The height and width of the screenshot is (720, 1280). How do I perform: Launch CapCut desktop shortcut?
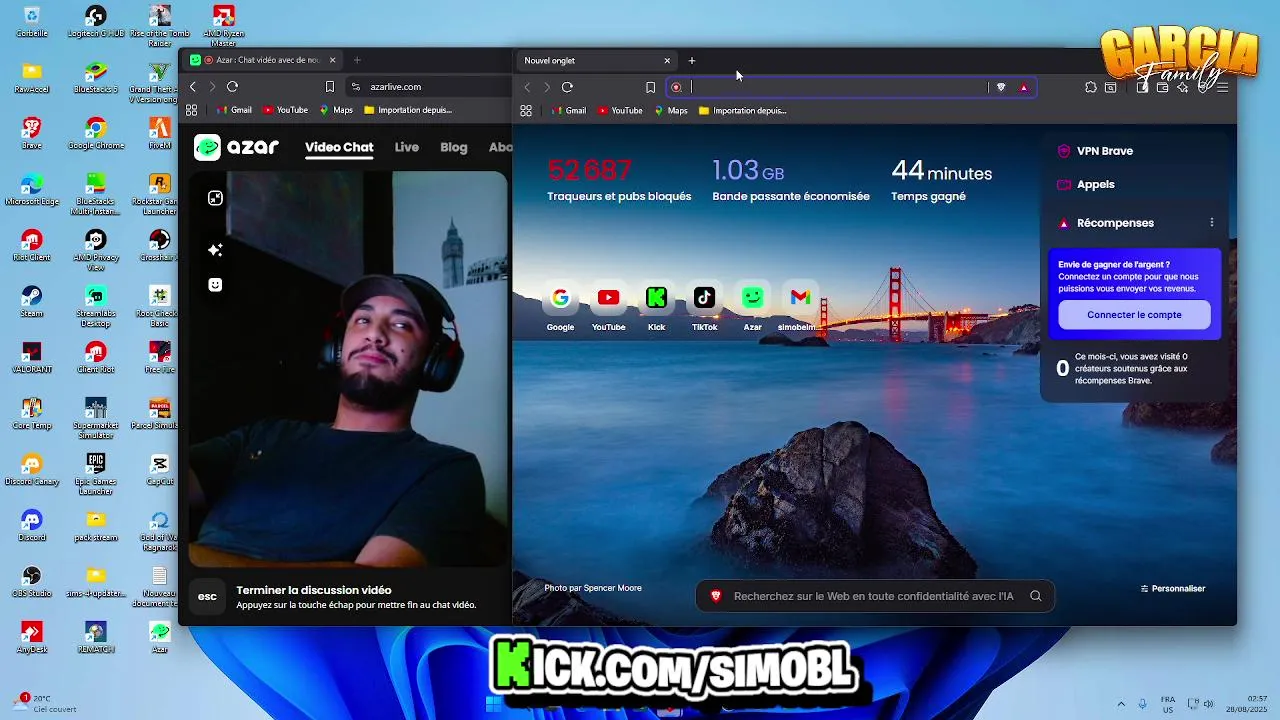(x=159, y=469)
